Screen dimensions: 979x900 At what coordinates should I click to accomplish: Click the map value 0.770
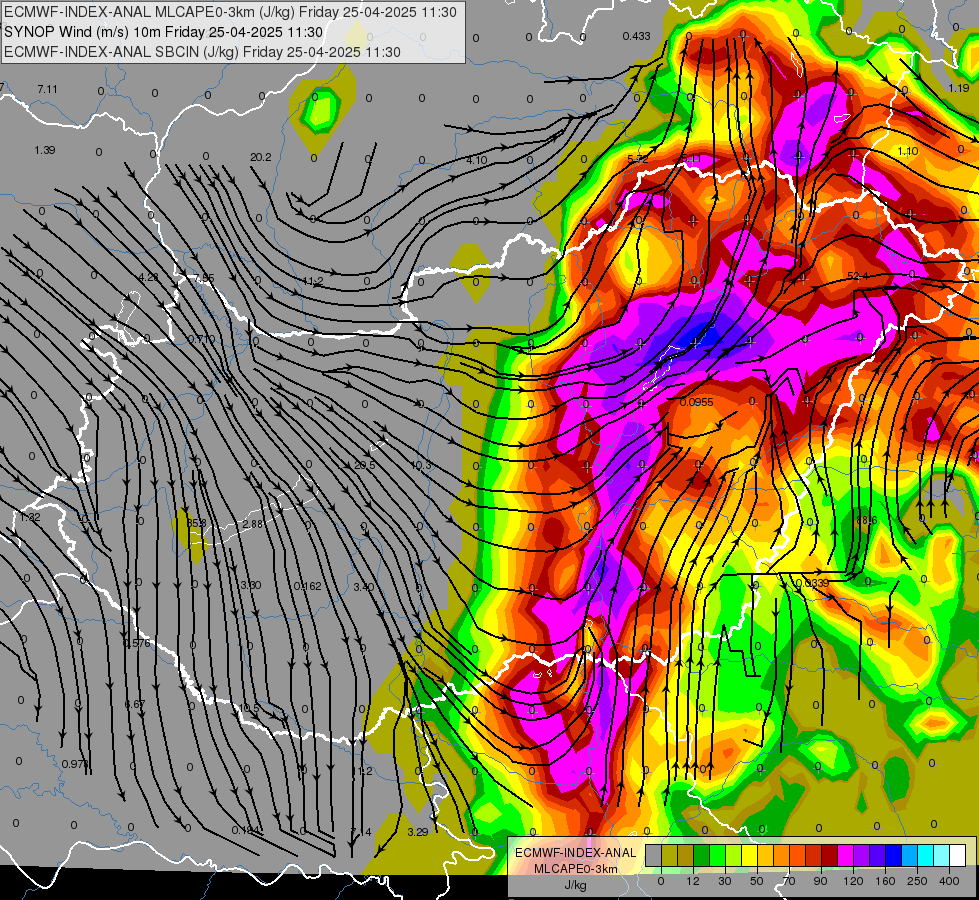tap(202, 339)
